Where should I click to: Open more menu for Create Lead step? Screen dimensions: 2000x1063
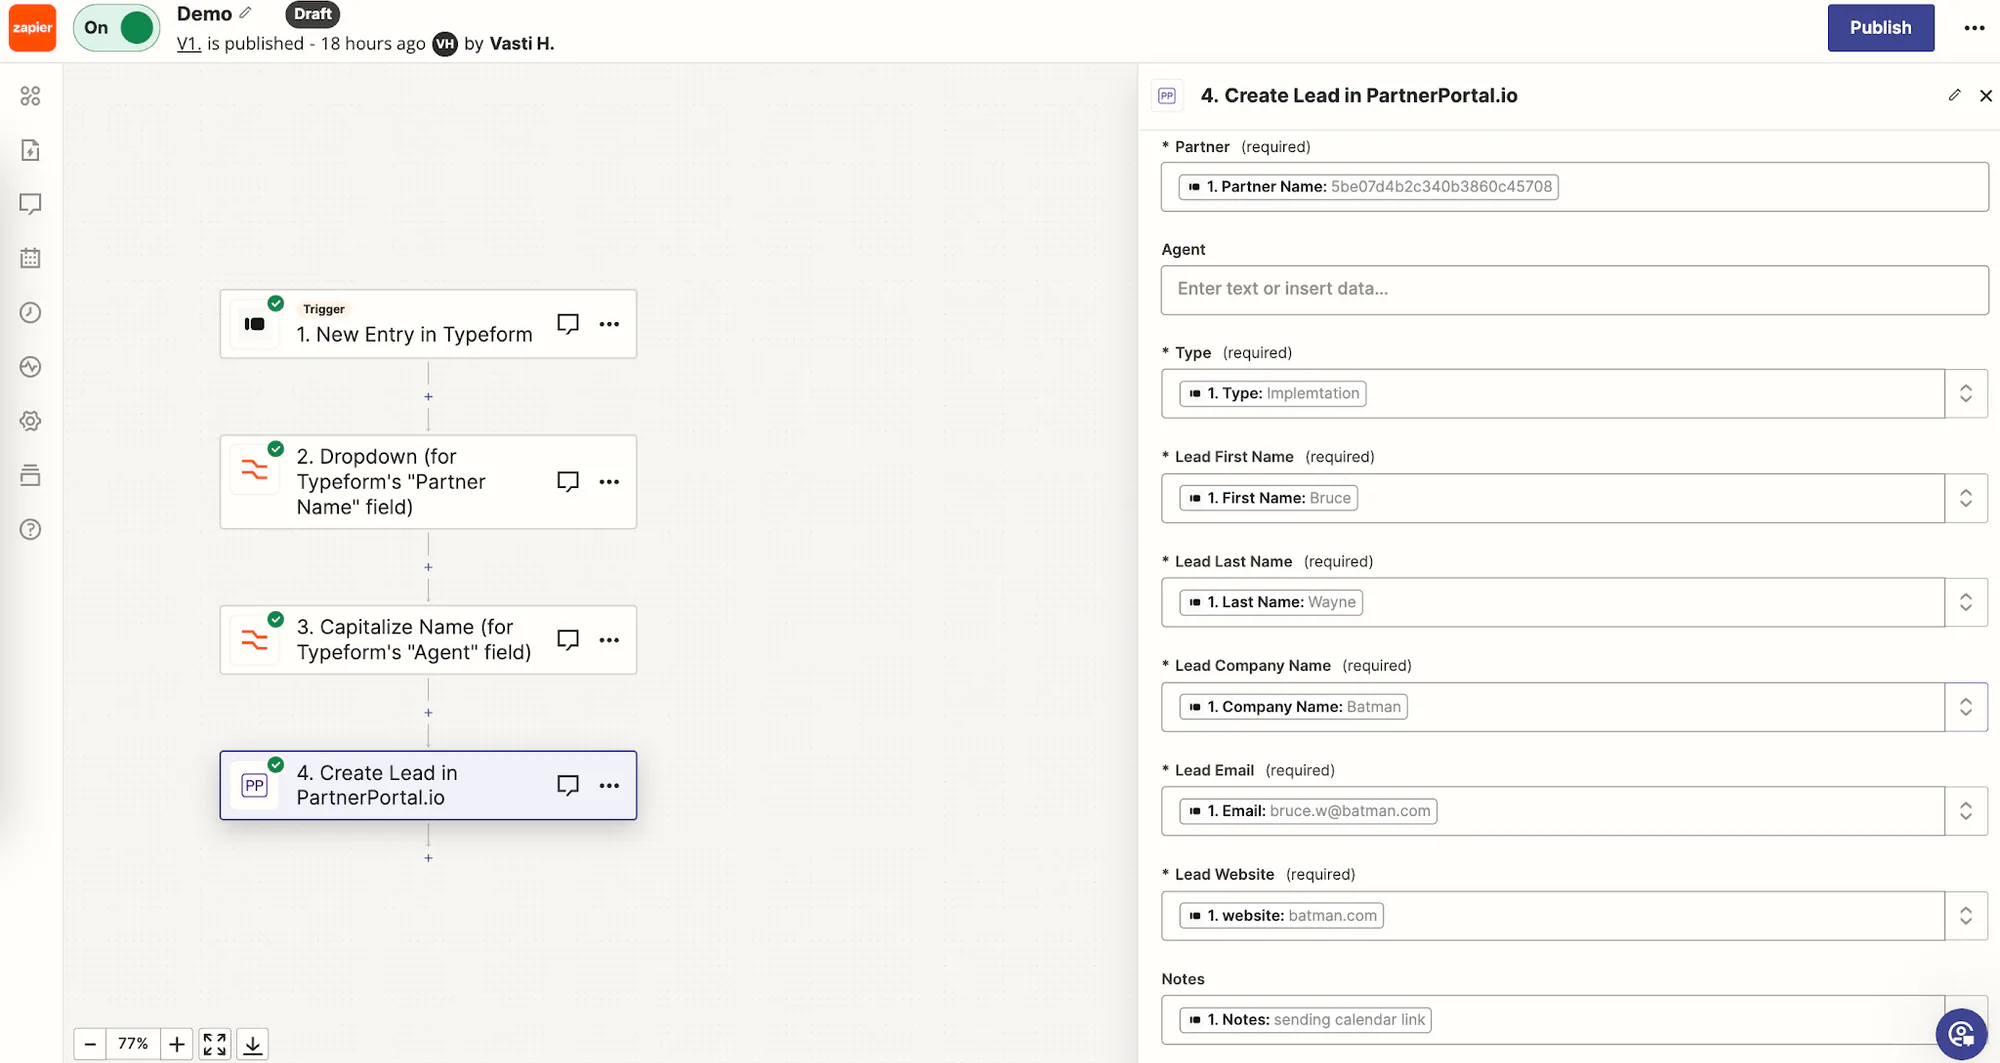[x=609, y=785]
